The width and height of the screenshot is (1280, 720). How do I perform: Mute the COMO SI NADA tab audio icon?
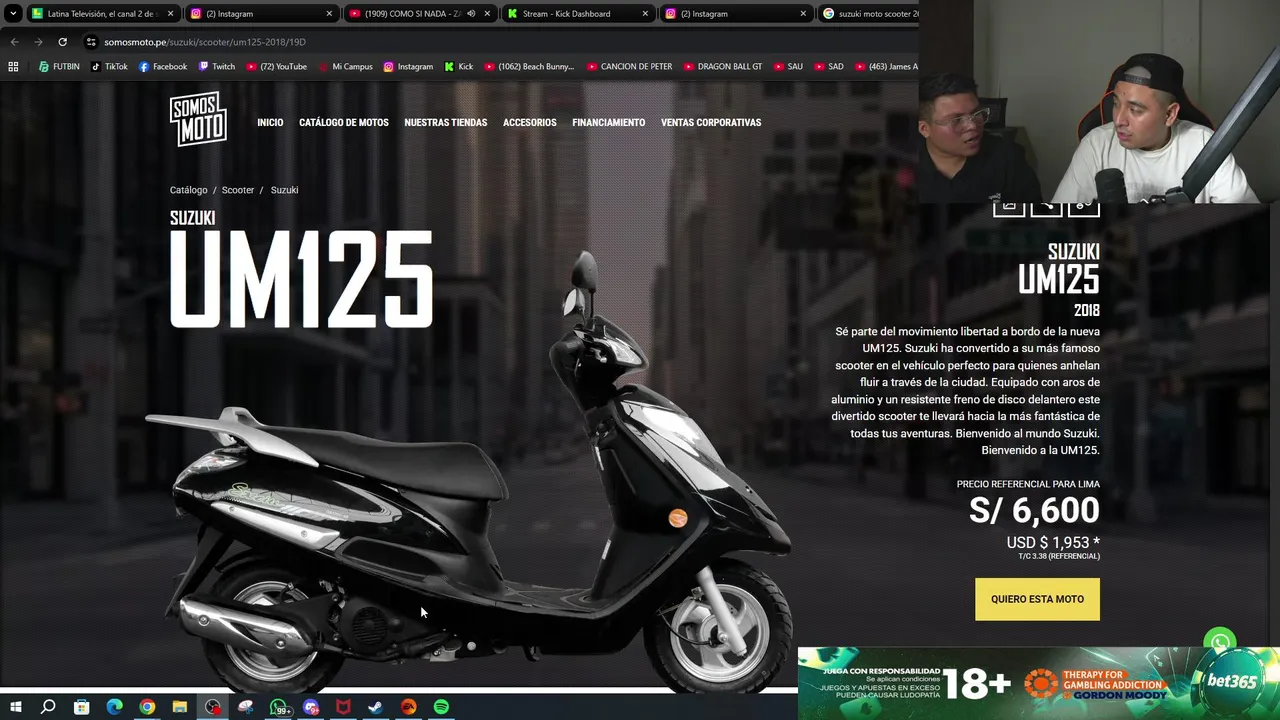tap(471, 14)
